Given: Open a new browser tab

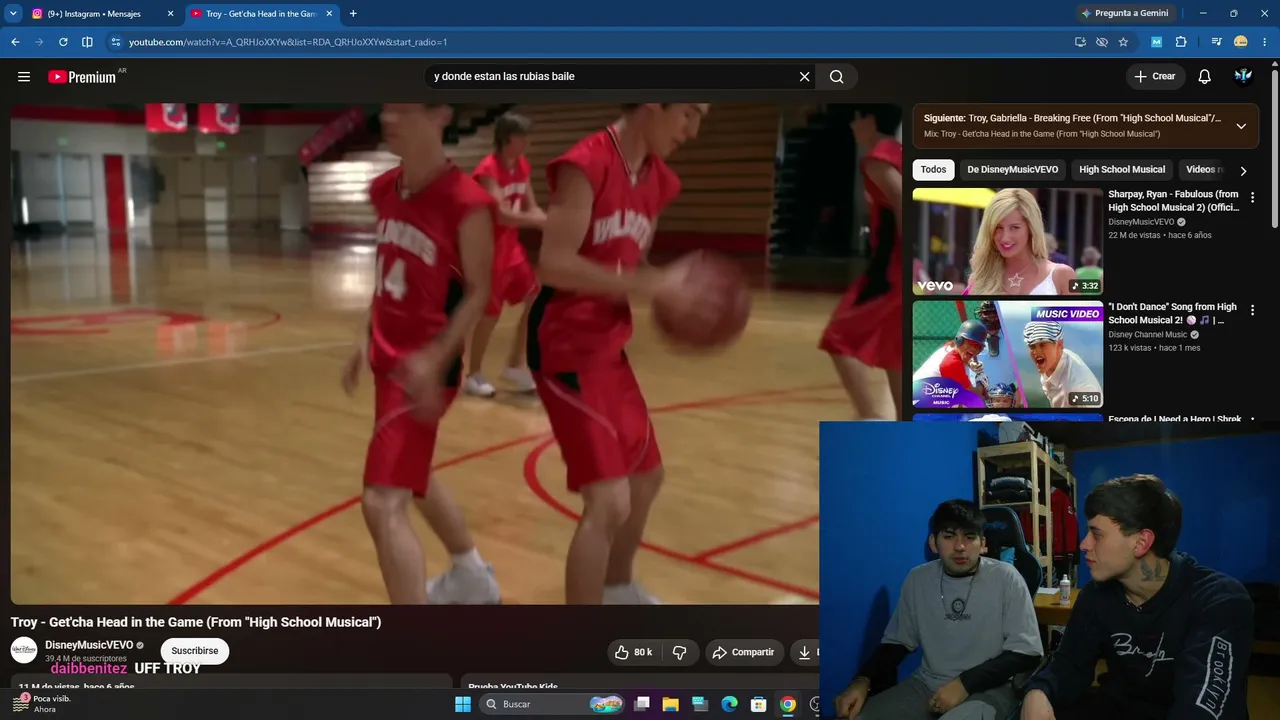Looking at the screenshot, I should pos(353,14).
